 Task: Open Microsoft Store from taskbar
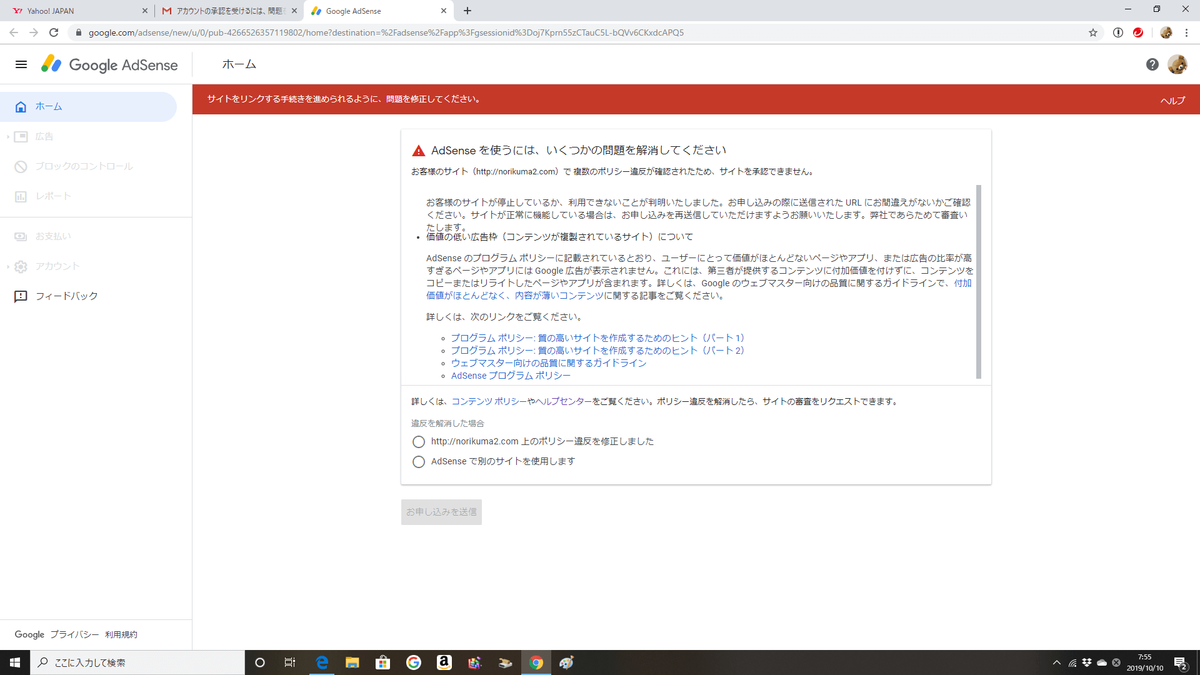point(382,662)
